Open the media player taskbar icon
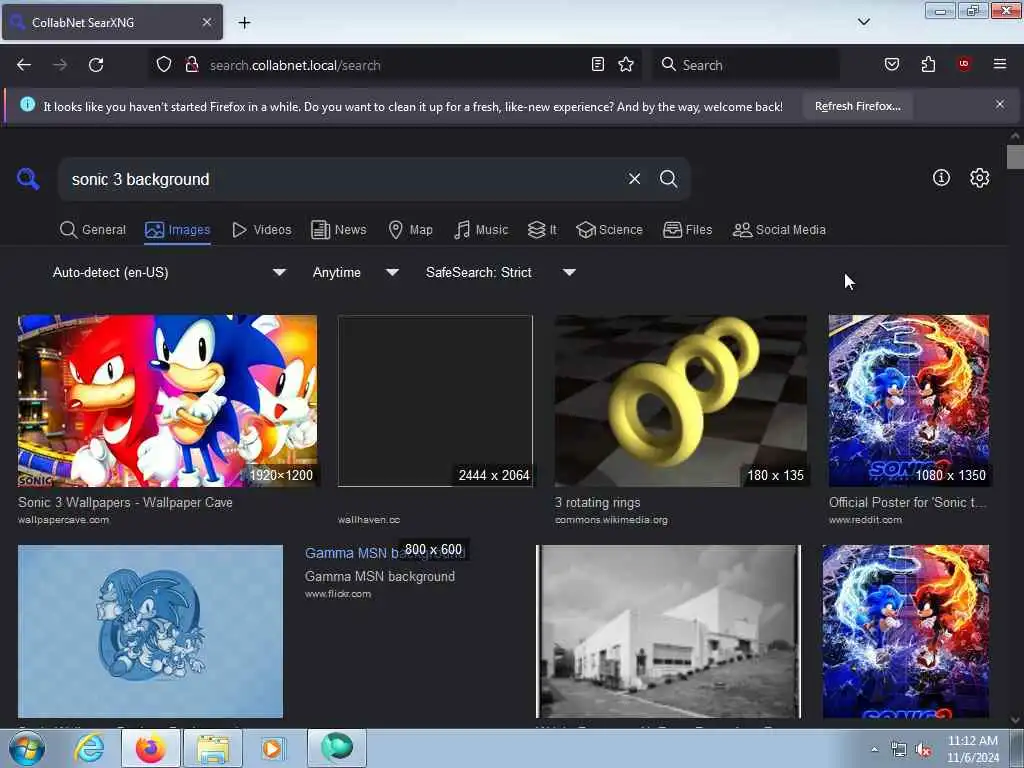Viewport: 1024px width, 768px height. pyautogui.click(x=272, y=748)
